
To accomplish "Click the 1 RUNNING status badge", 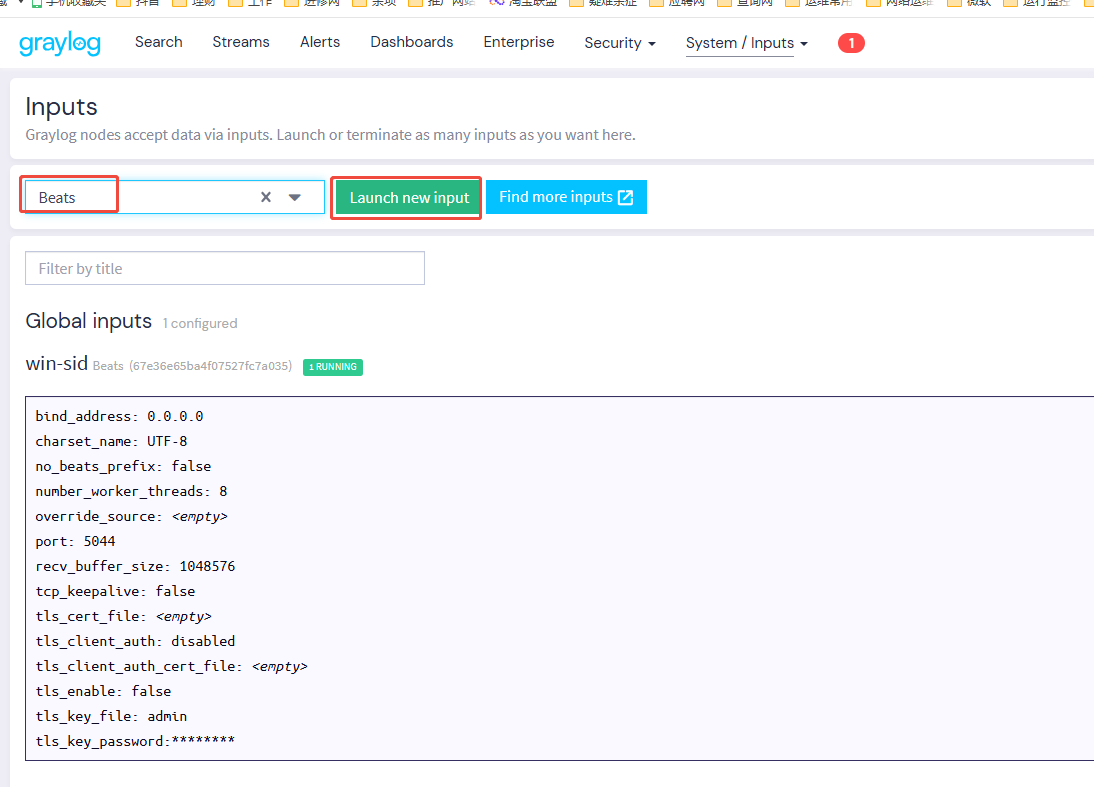I will pos(333,367).
